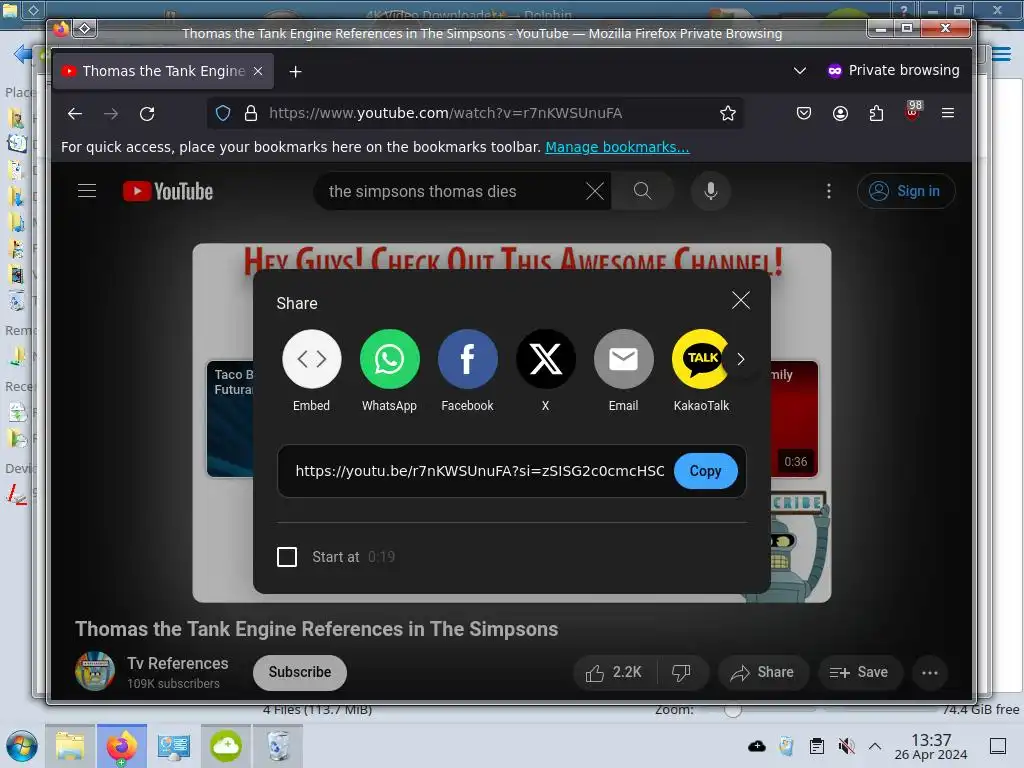Open YouTube settings three-dot menu

(829, 191)
